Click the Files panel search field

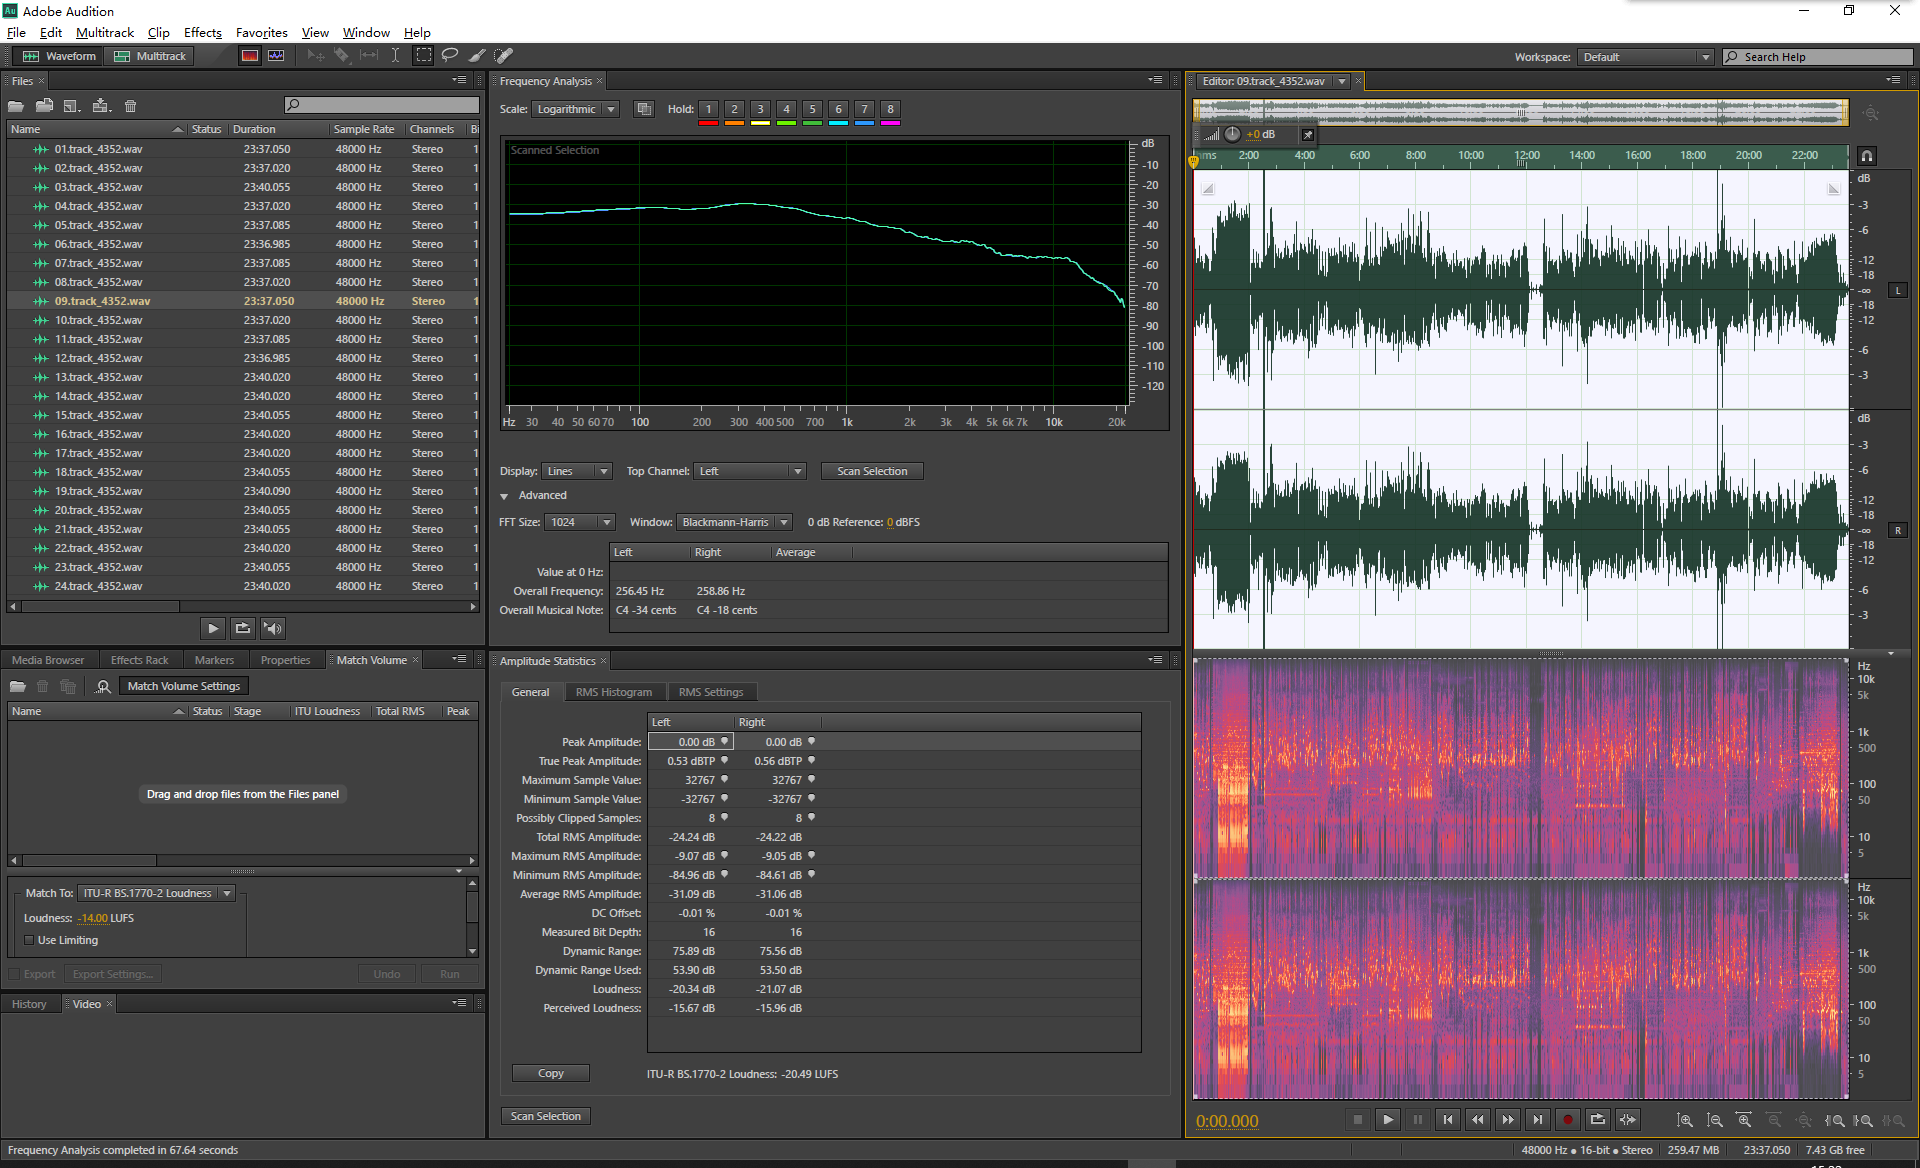pyautogui.click(x=382, y=105)
